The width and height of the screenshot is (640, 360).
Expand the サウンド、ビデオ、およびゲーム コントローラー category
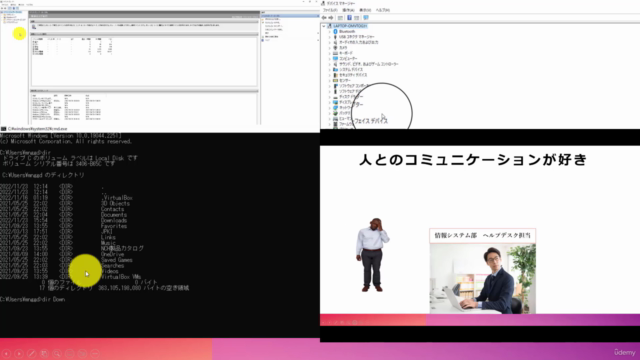pyautogui.click(x=330, y=64)
